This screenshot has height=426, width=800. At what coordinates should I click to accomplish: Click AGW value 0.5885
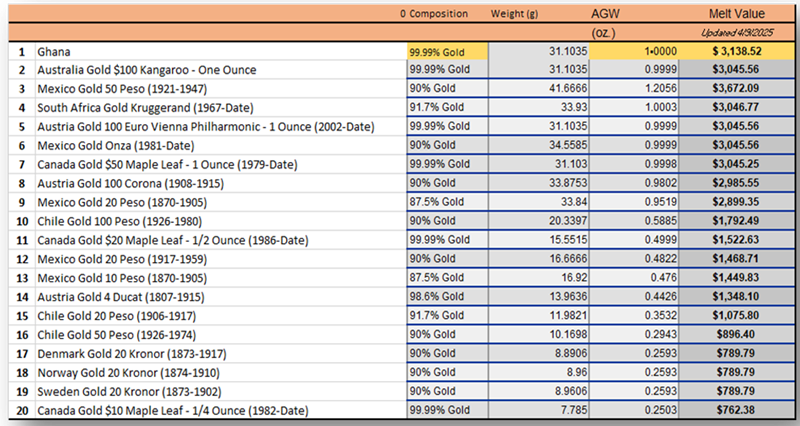tap(634, 221)
